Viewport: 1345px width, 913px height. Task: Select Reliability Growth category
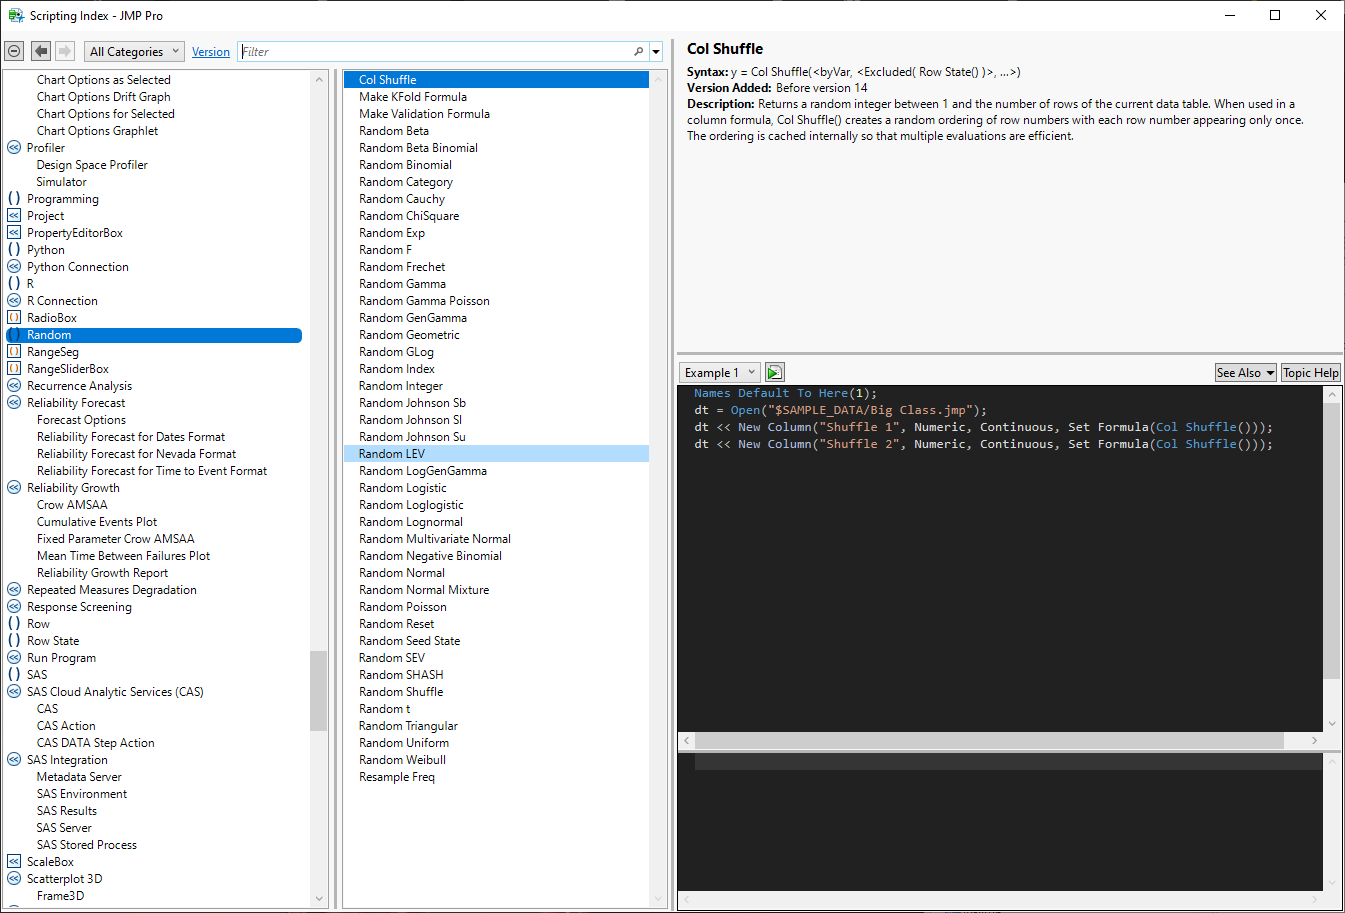[x=73, y=488]
